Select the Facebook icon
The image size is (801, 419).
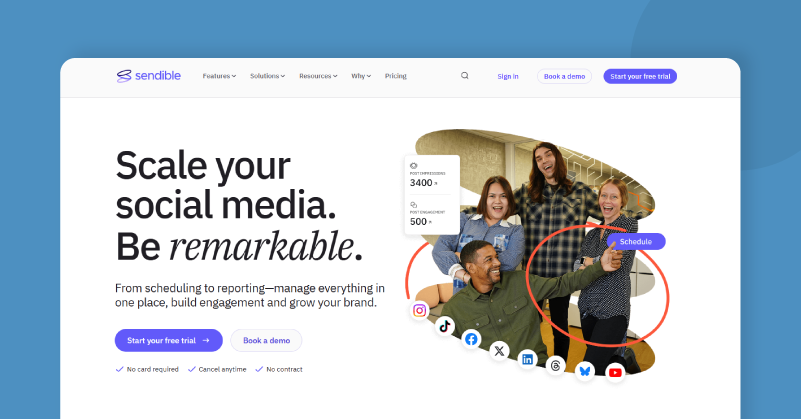pyautogui.click(x=472, y=339)
